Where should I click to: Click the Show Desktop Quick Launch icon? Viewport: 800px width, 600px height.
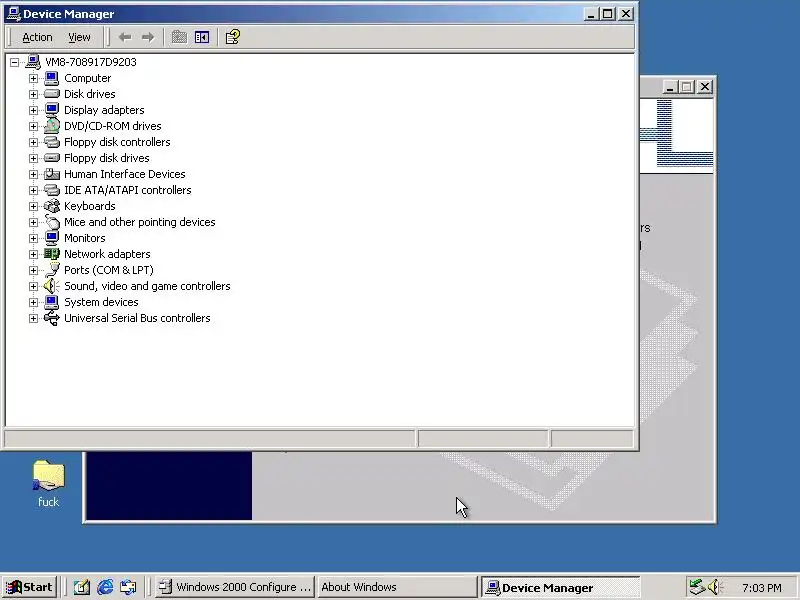pyautogui.click(x=82, y=587)
